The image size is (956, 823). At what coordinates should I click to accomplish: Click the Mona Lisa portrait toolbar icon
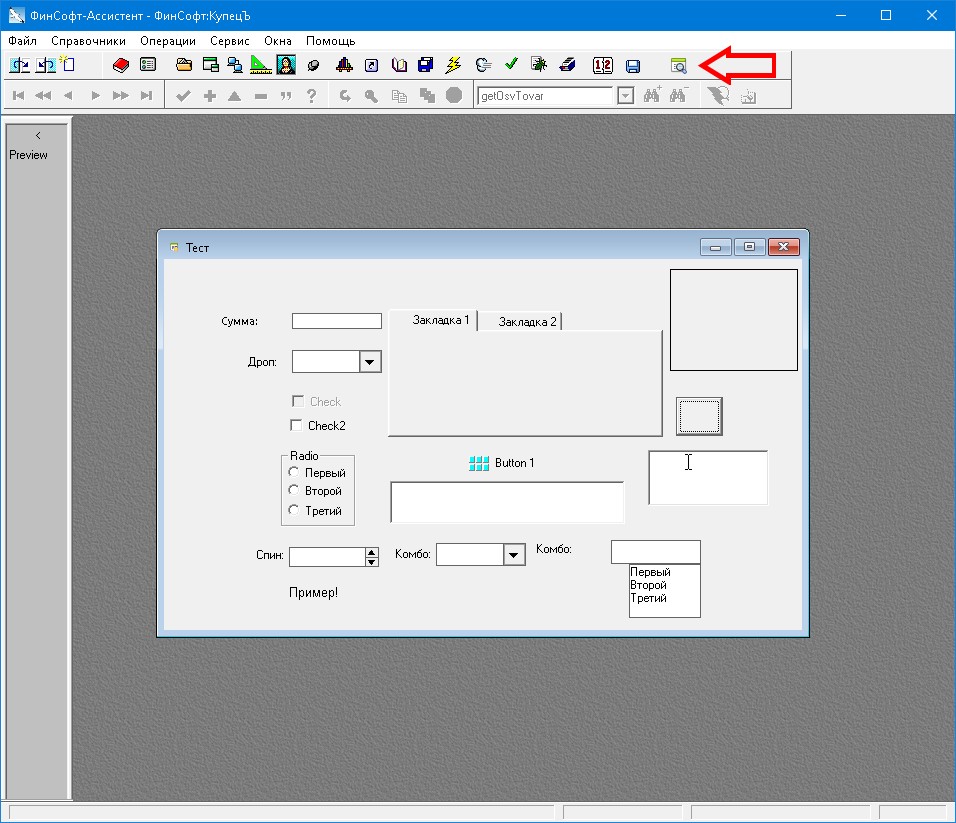coord(286,65)
